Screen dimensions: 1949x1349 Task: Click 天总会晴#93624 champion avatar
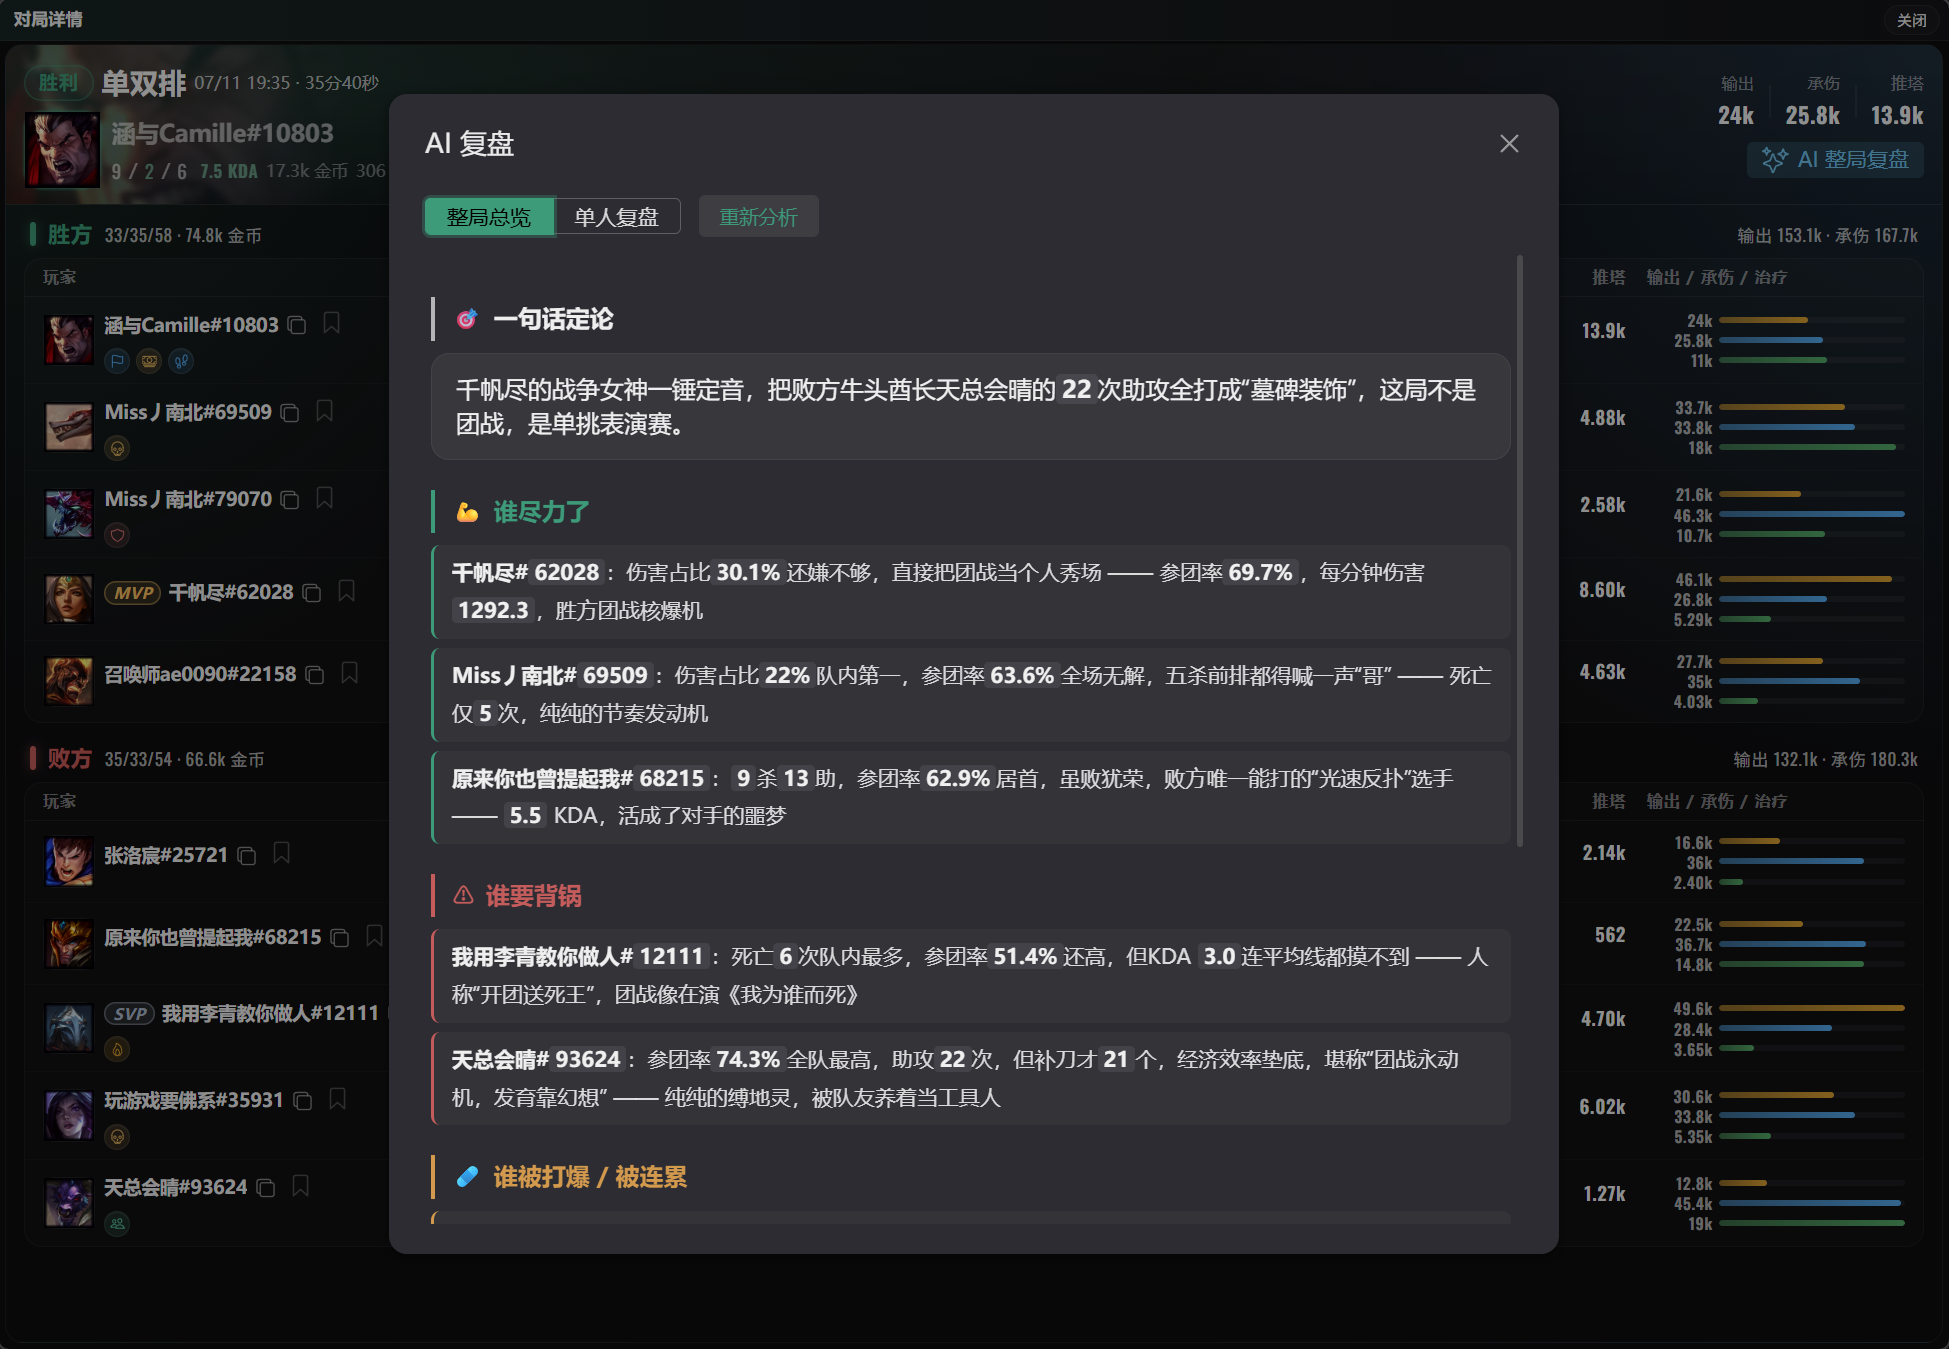pos(69,1202)
